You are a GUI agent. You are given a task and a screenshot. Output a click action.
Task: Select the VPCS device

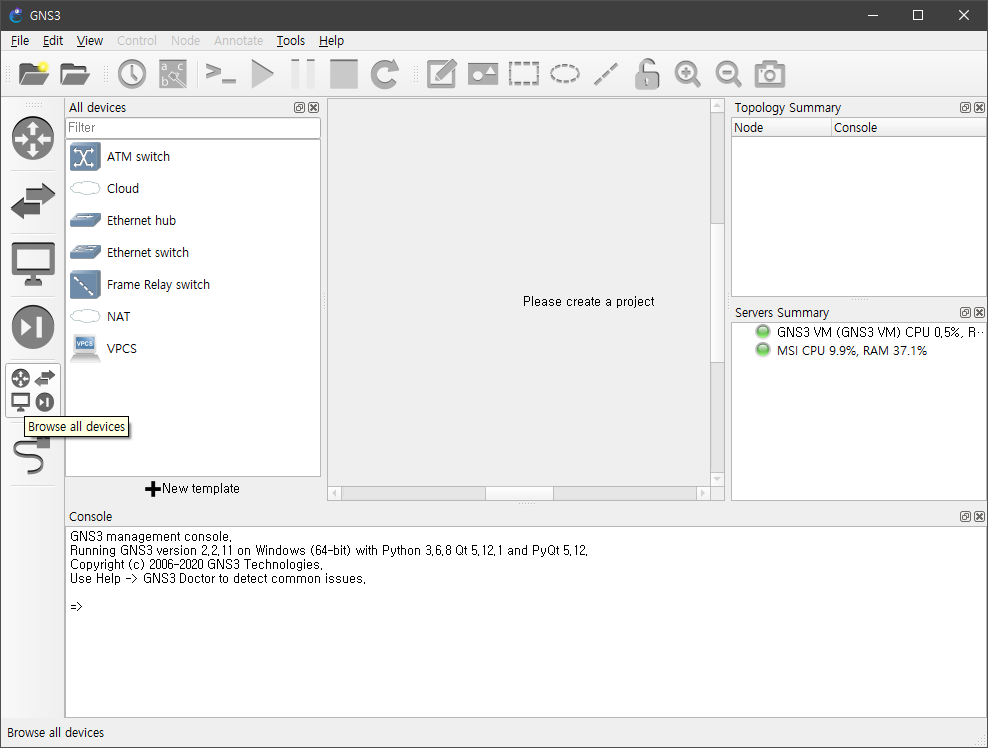coord(193,348)
